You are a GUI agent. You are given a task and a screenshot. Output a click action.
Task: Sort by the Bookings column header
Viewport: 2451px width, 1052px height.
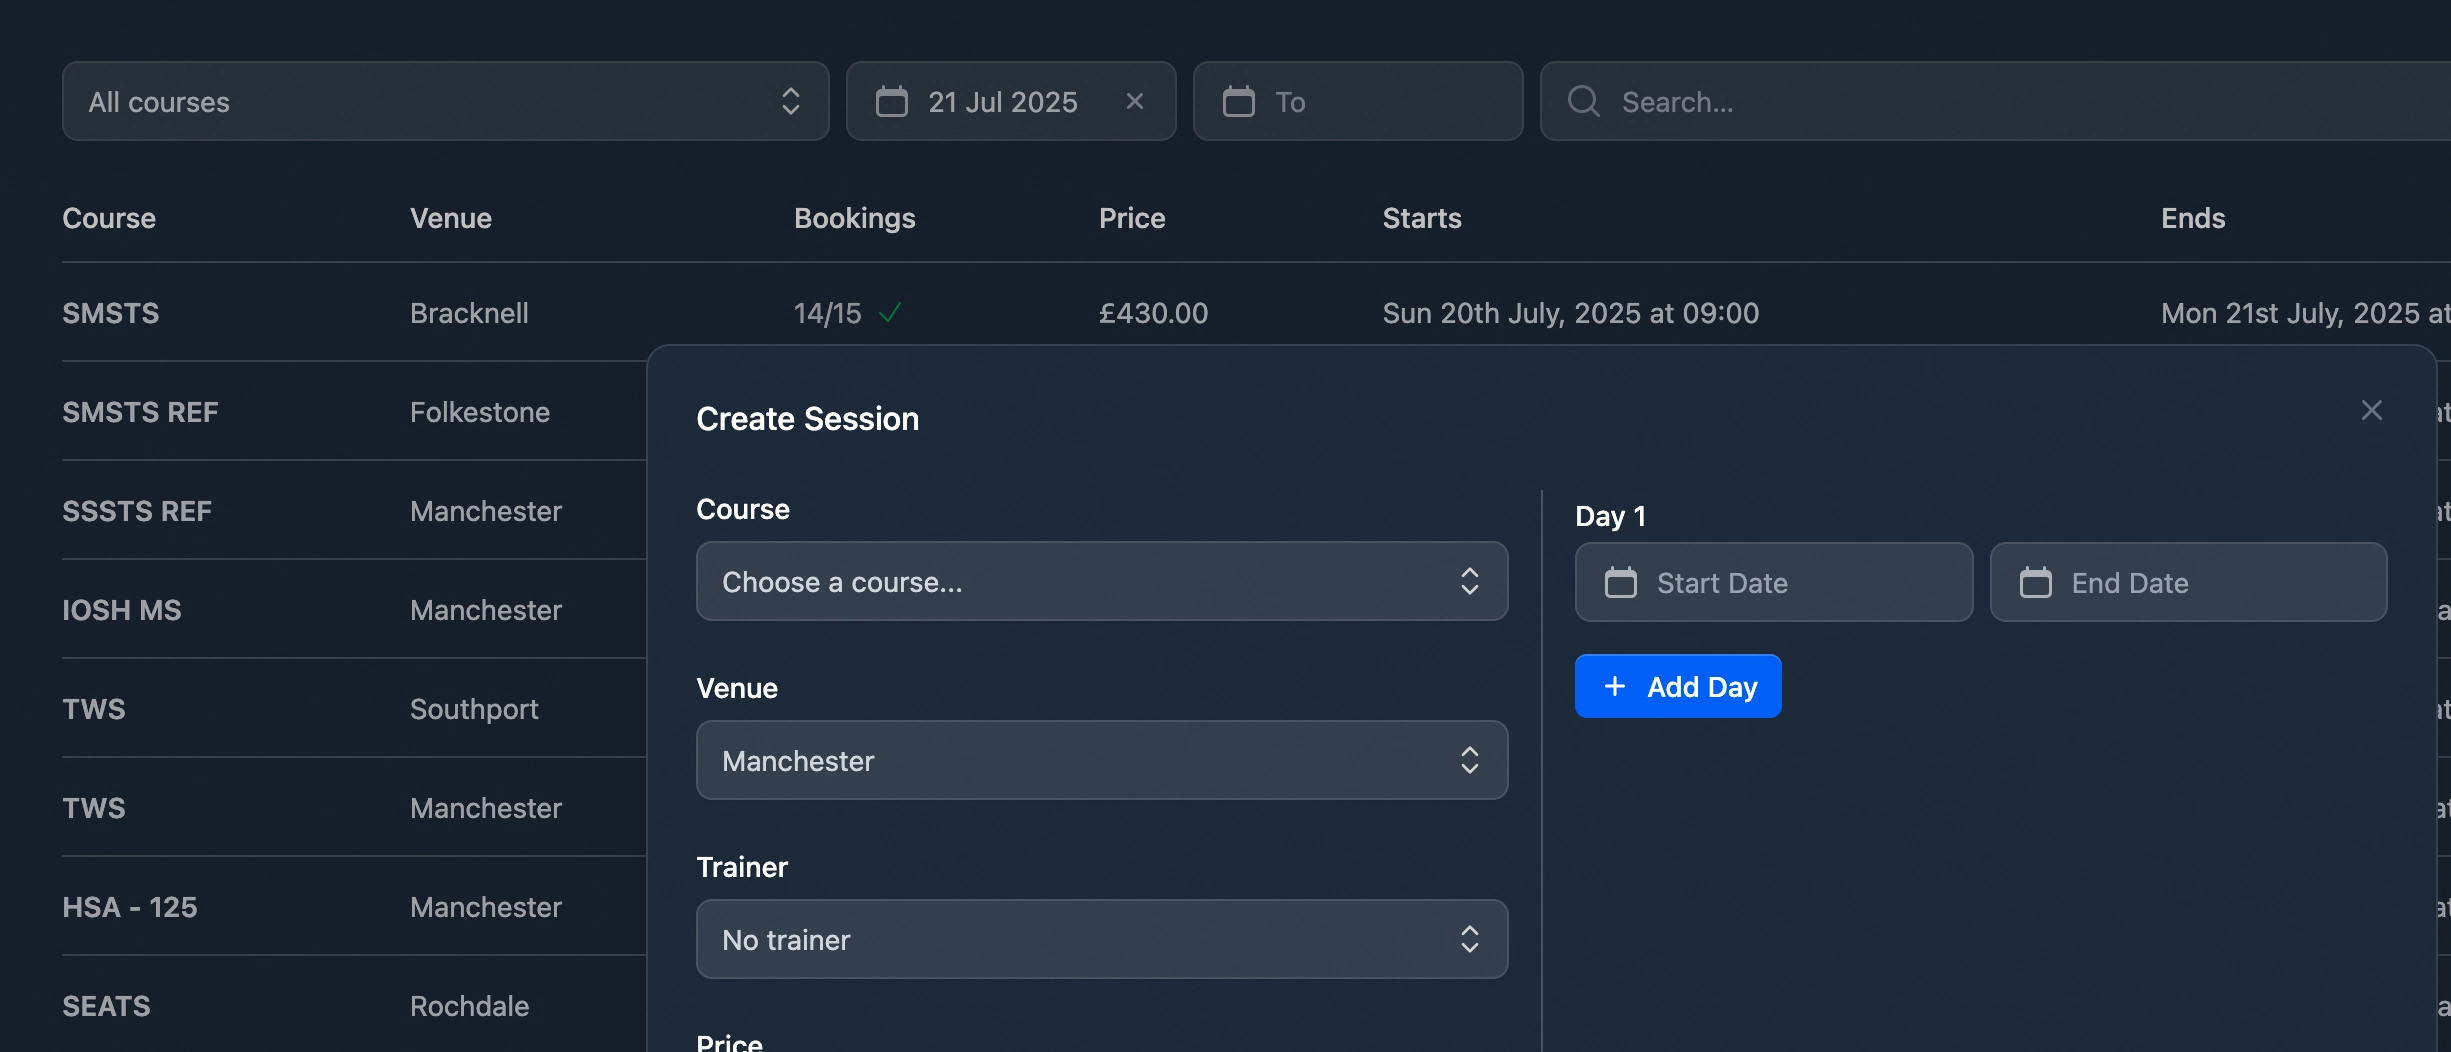tap(854, 218)
